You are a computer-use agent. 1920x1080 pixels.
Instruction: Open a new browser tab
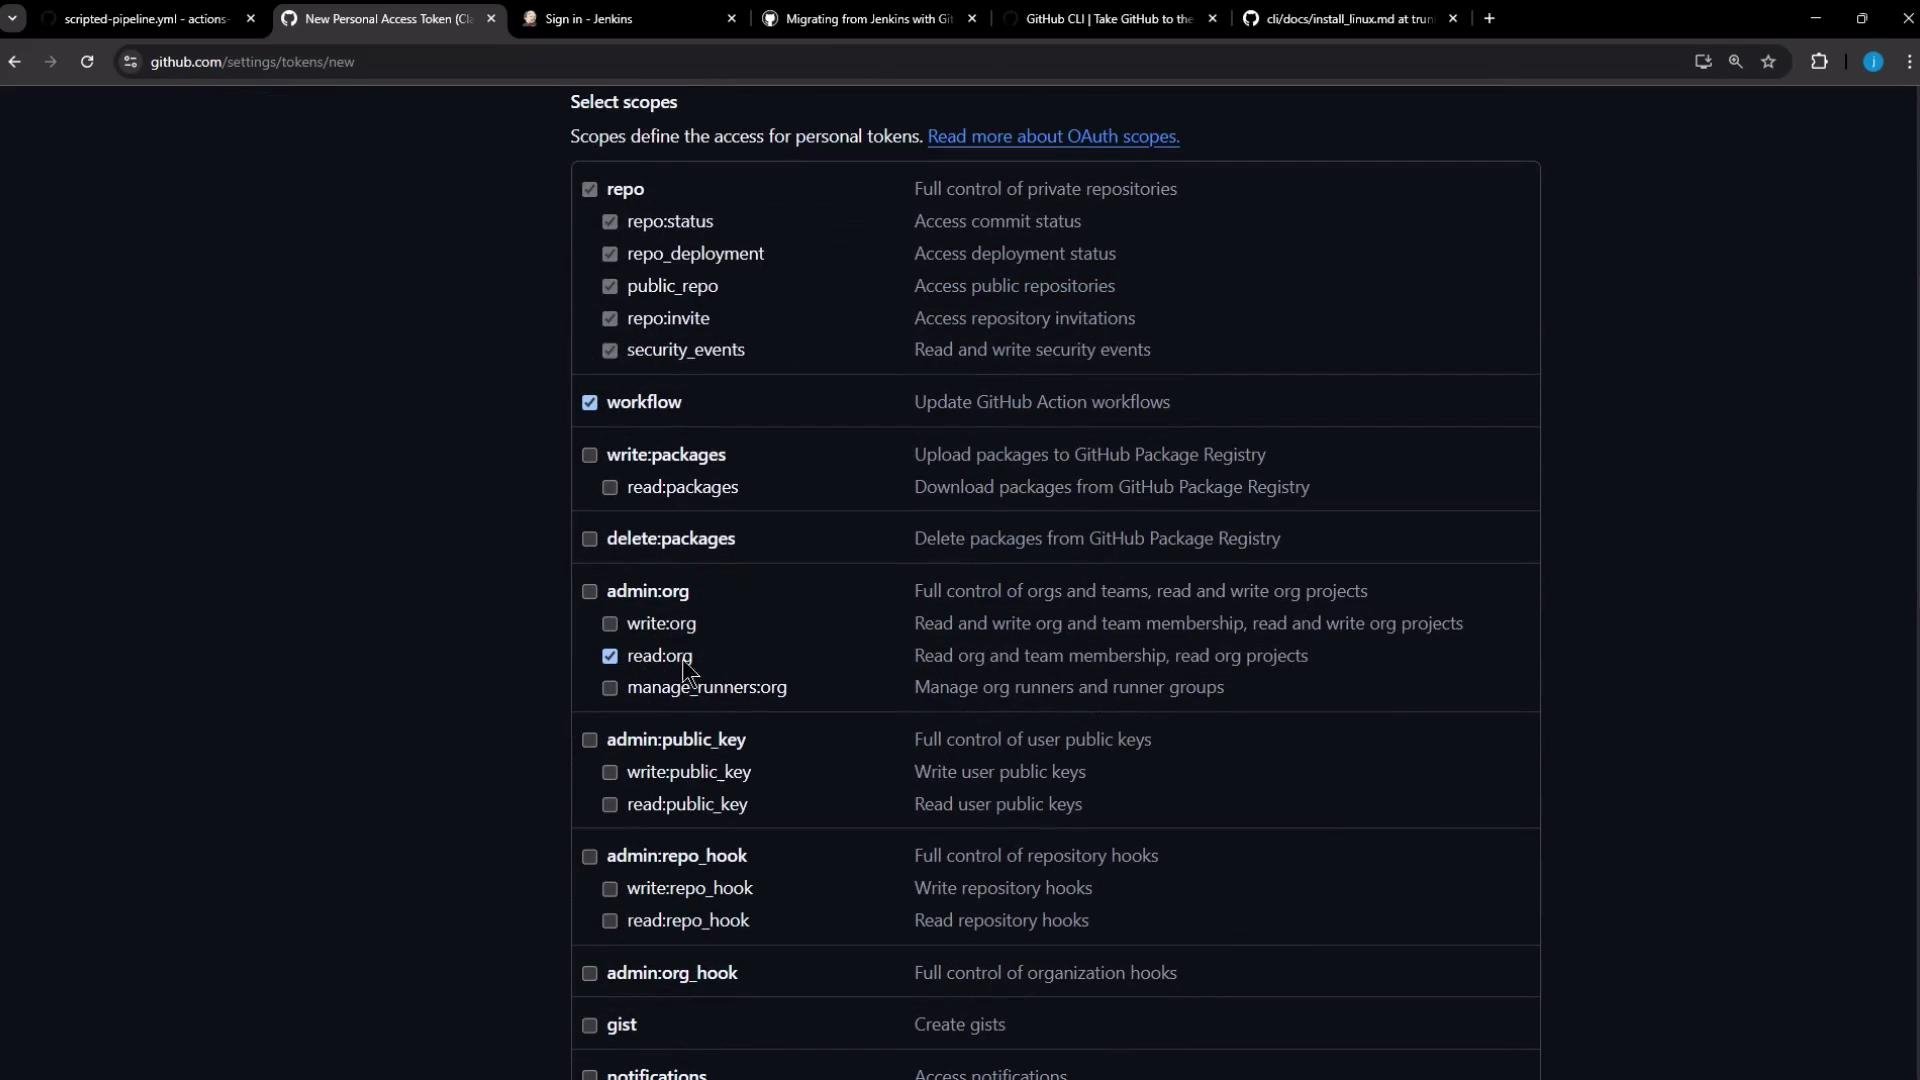(x=1489, y=19)
